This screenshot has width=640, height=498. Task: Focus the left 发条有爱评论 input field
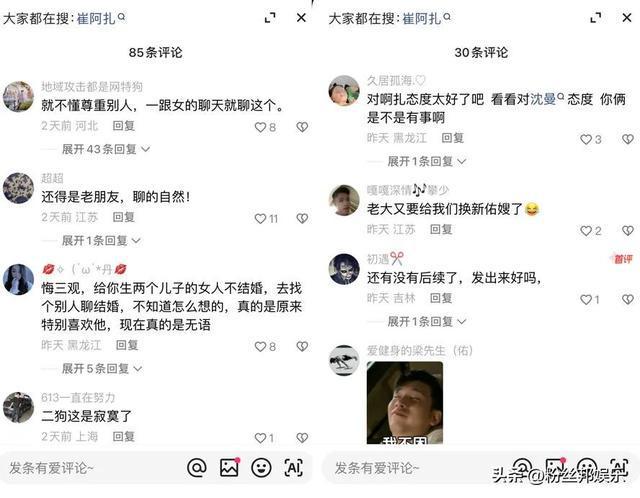(94, 468)
